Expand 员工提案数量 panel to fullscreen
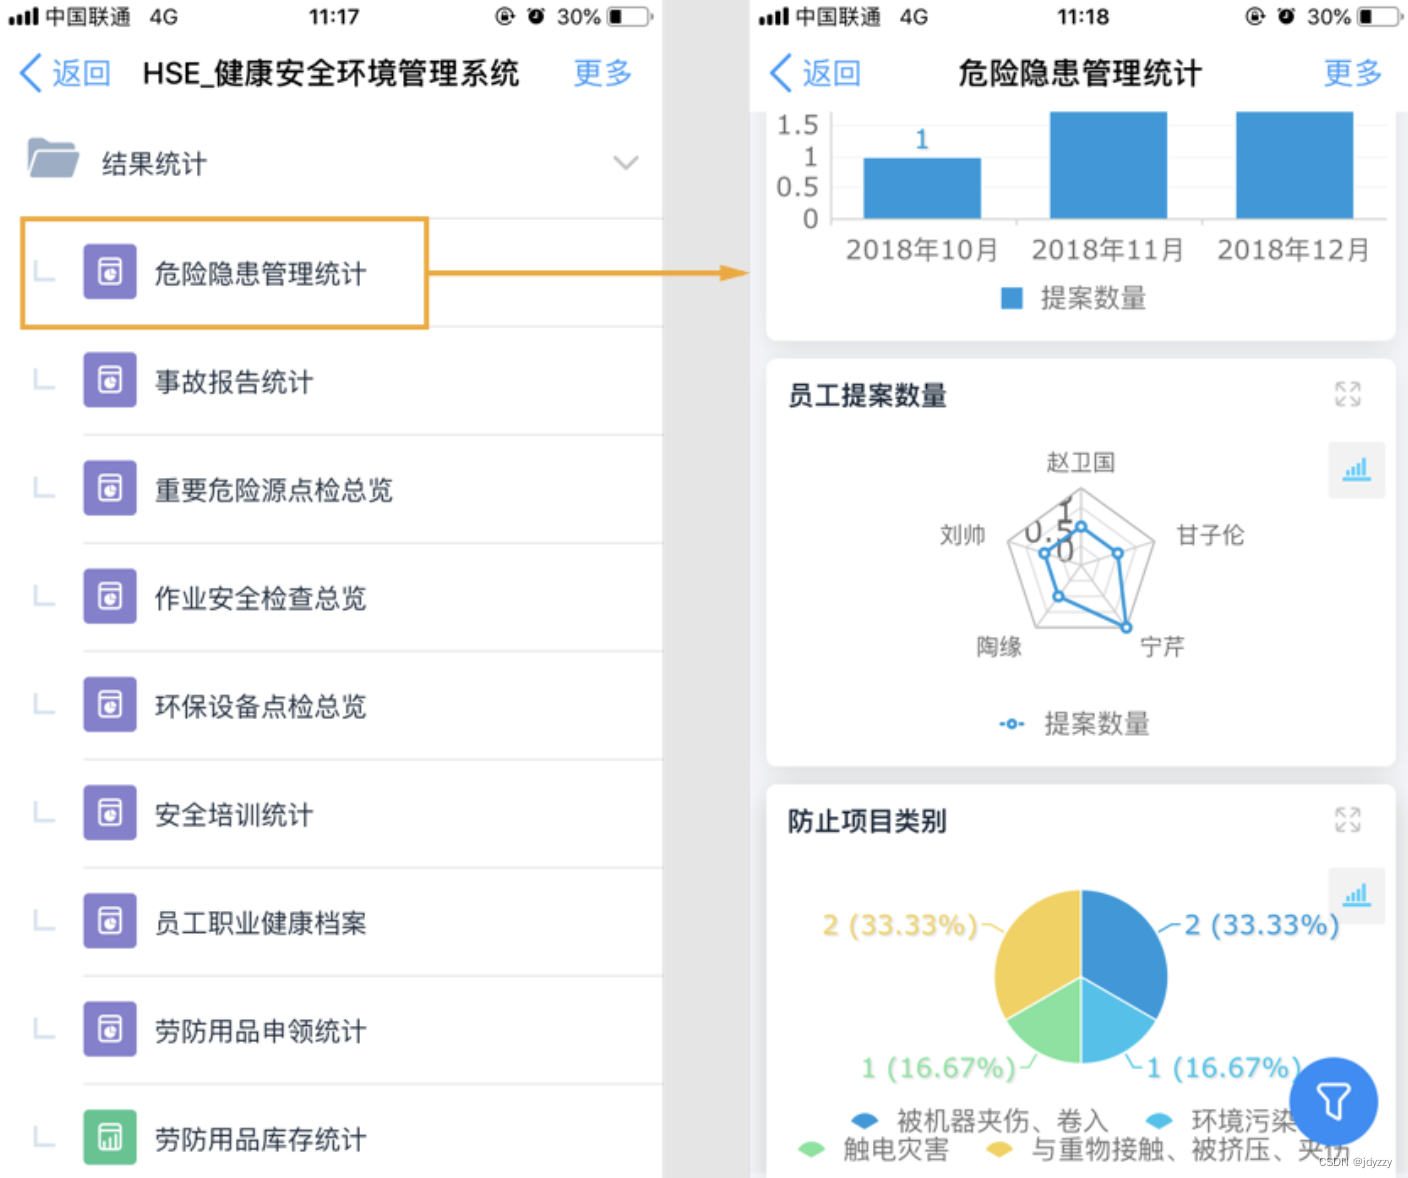 (x=1348, y=394)
